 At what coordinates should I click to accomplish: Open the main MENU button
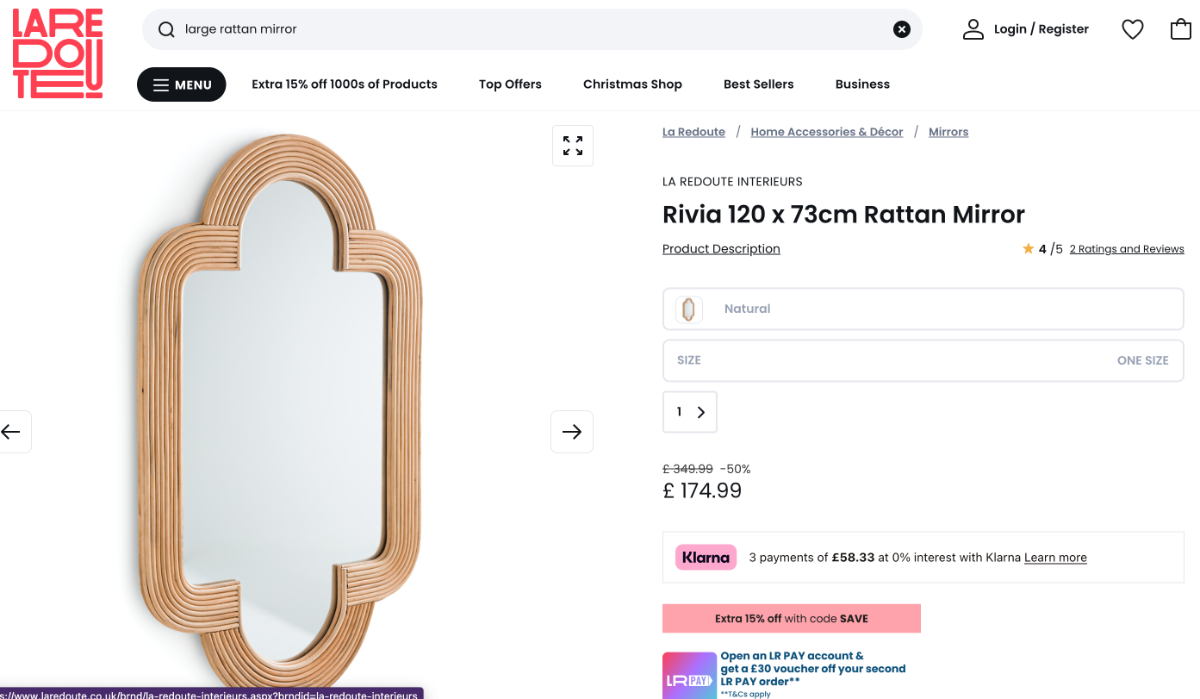point(182,85)
